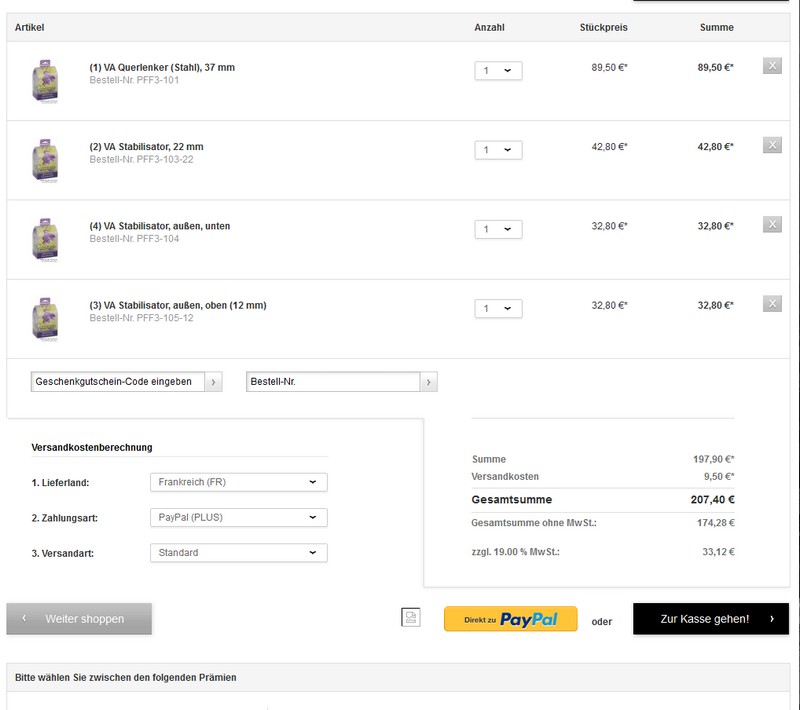
Task: Click the Artikel column header
Action: click(x=29, y=28)
